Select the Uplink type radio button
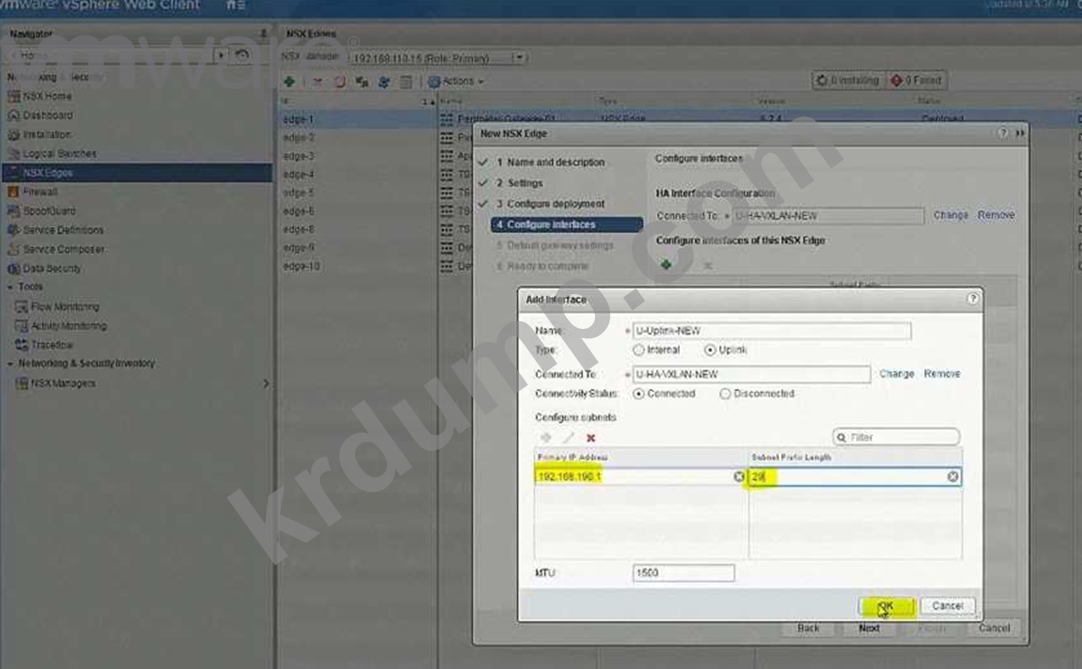Image resolution: width=1082 pixels, height=669 pixels. coord(709,350)
